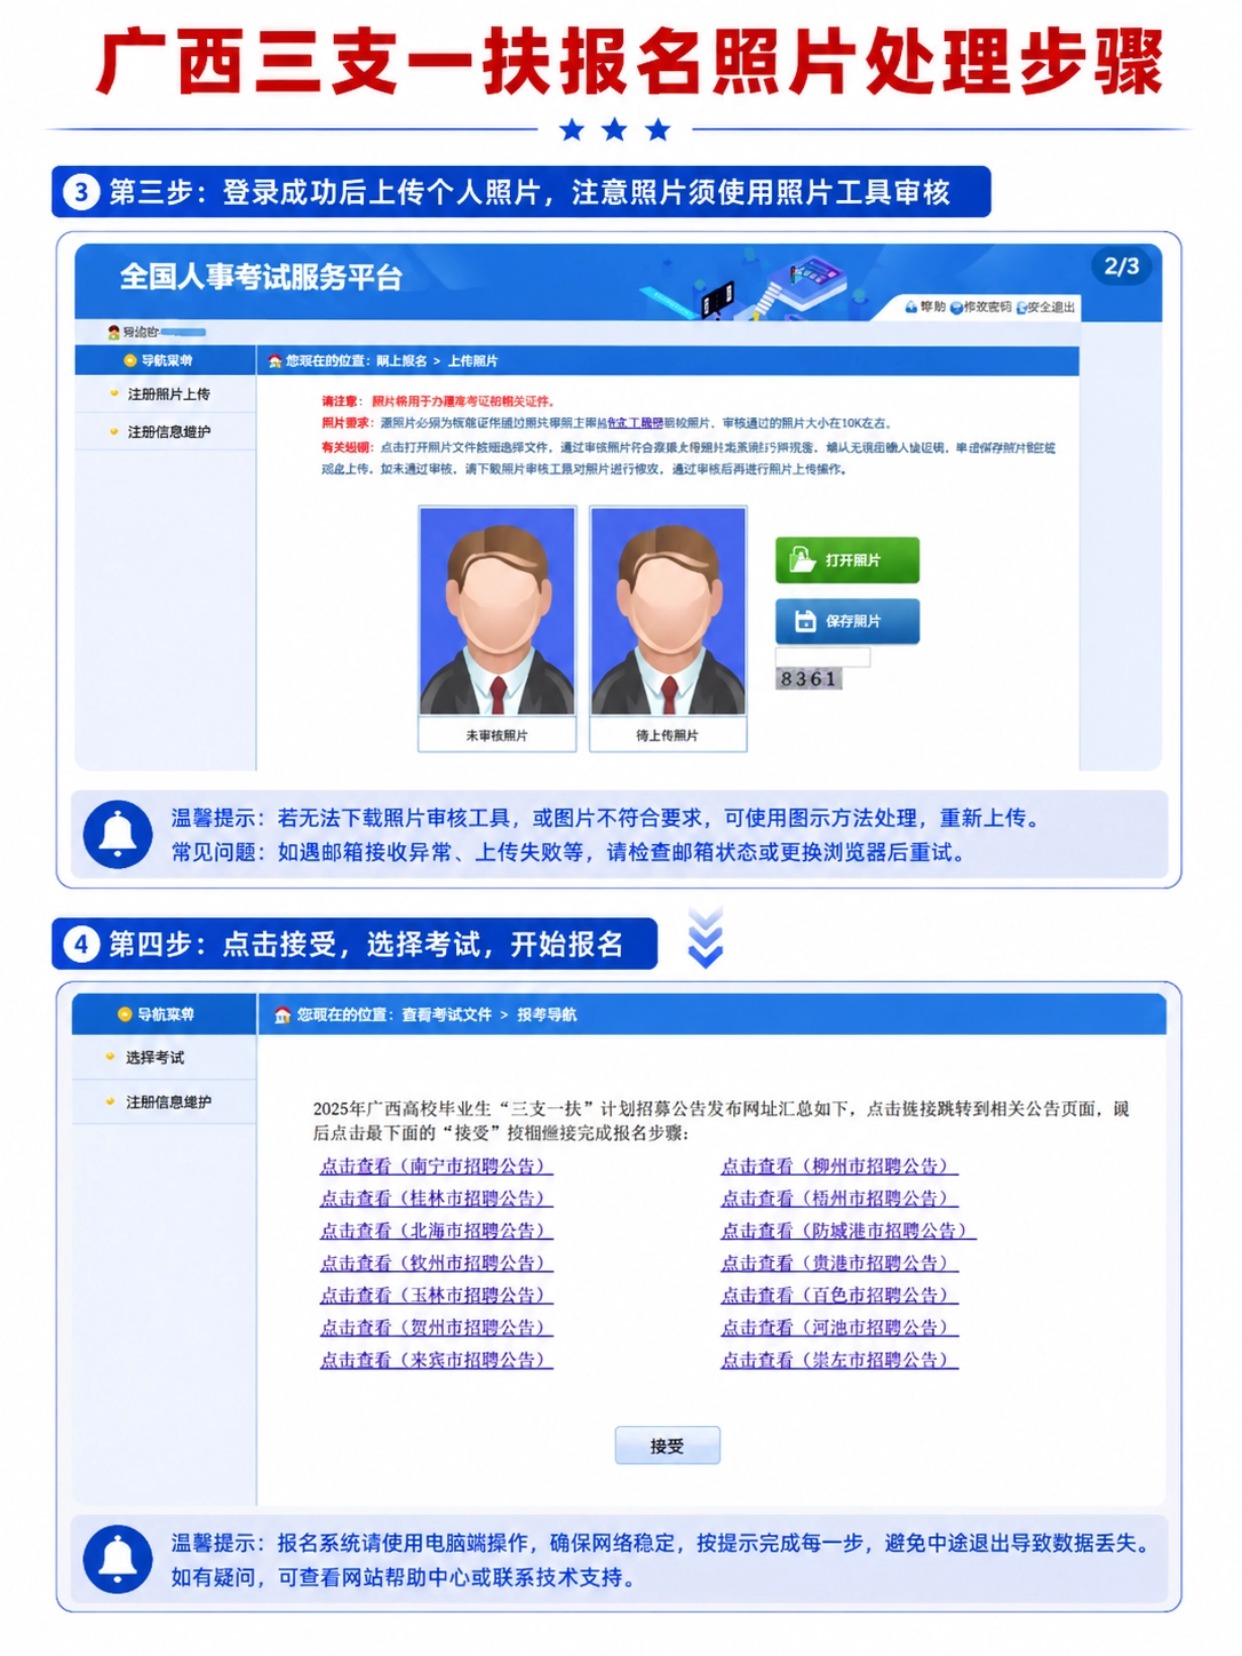Screen dimensions: 1242x1656
Task: Click the 接受 accept button
Action: (667, 1446)
